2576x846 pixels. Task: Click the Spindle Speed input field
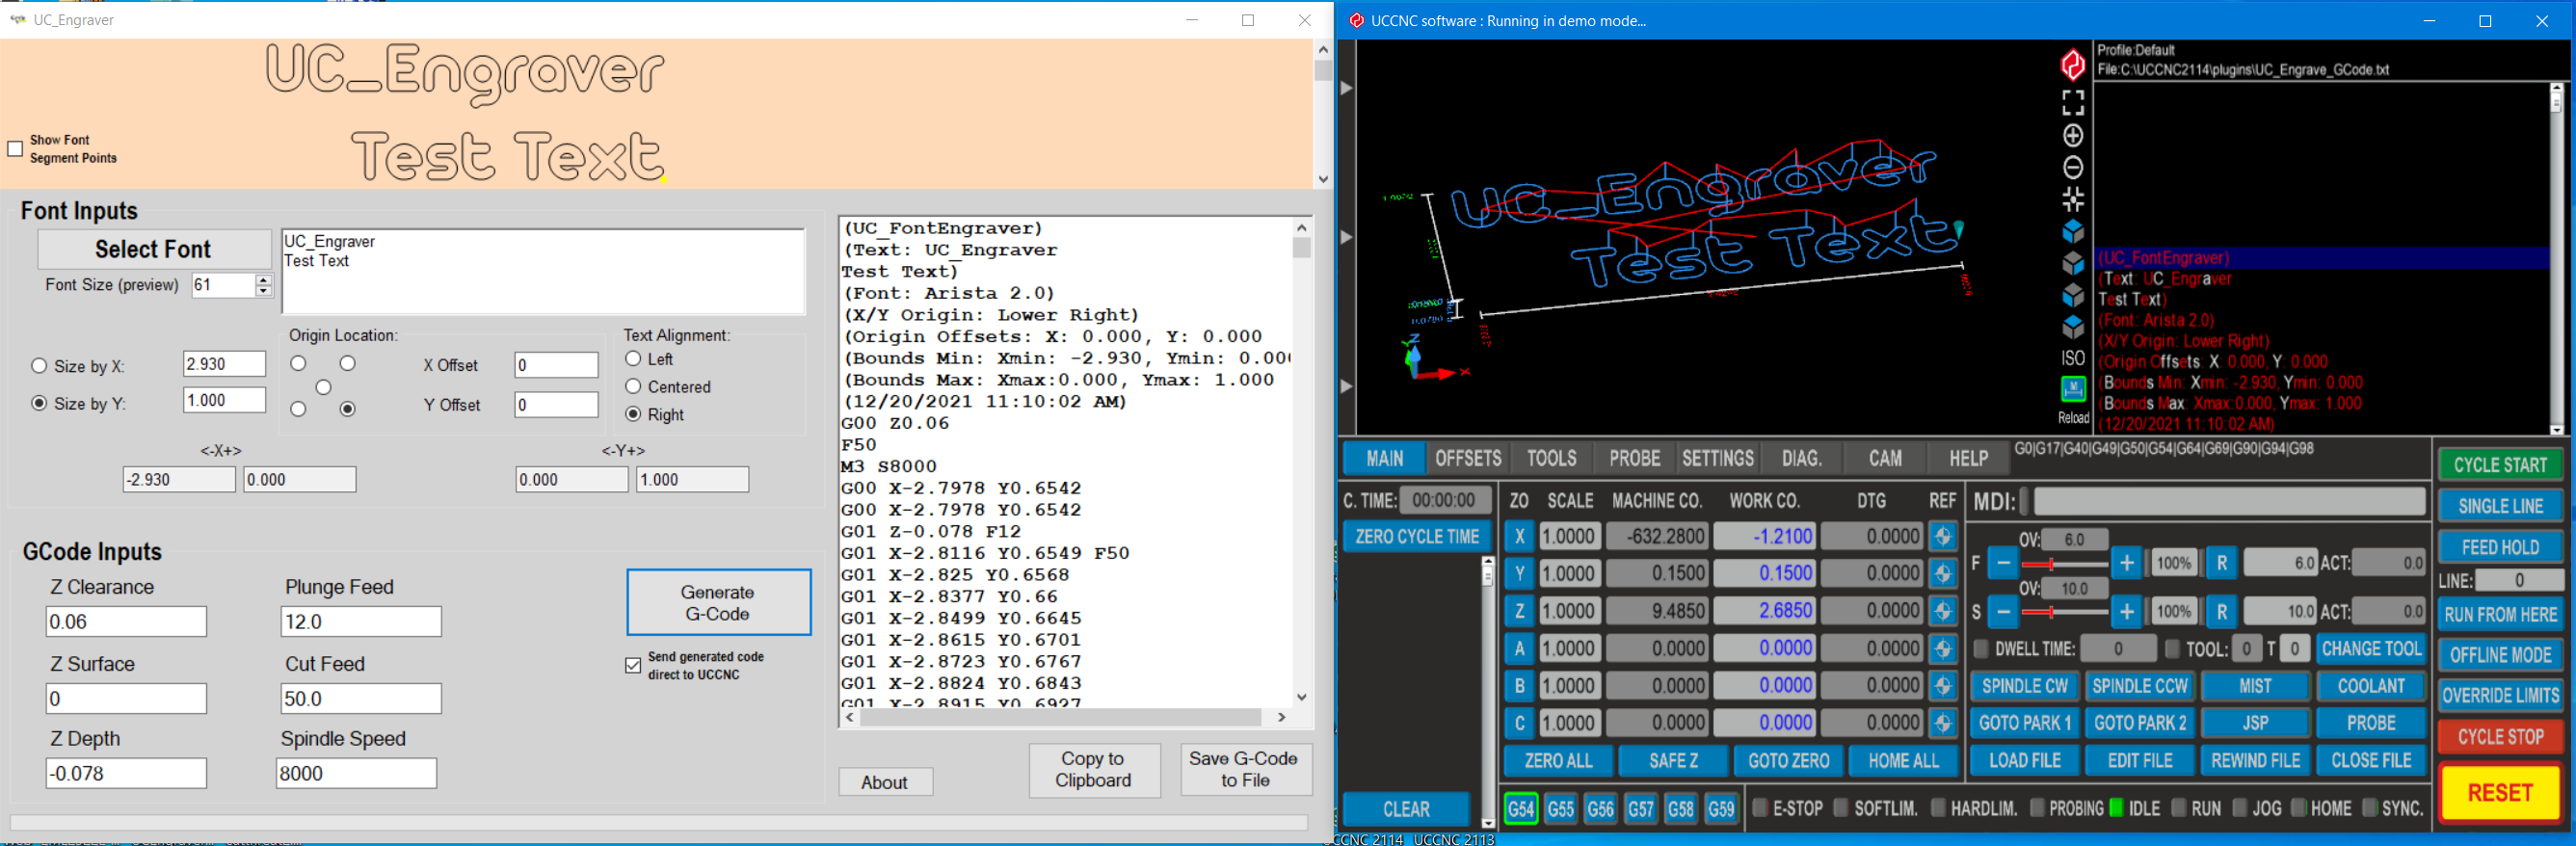coord(356,773)
